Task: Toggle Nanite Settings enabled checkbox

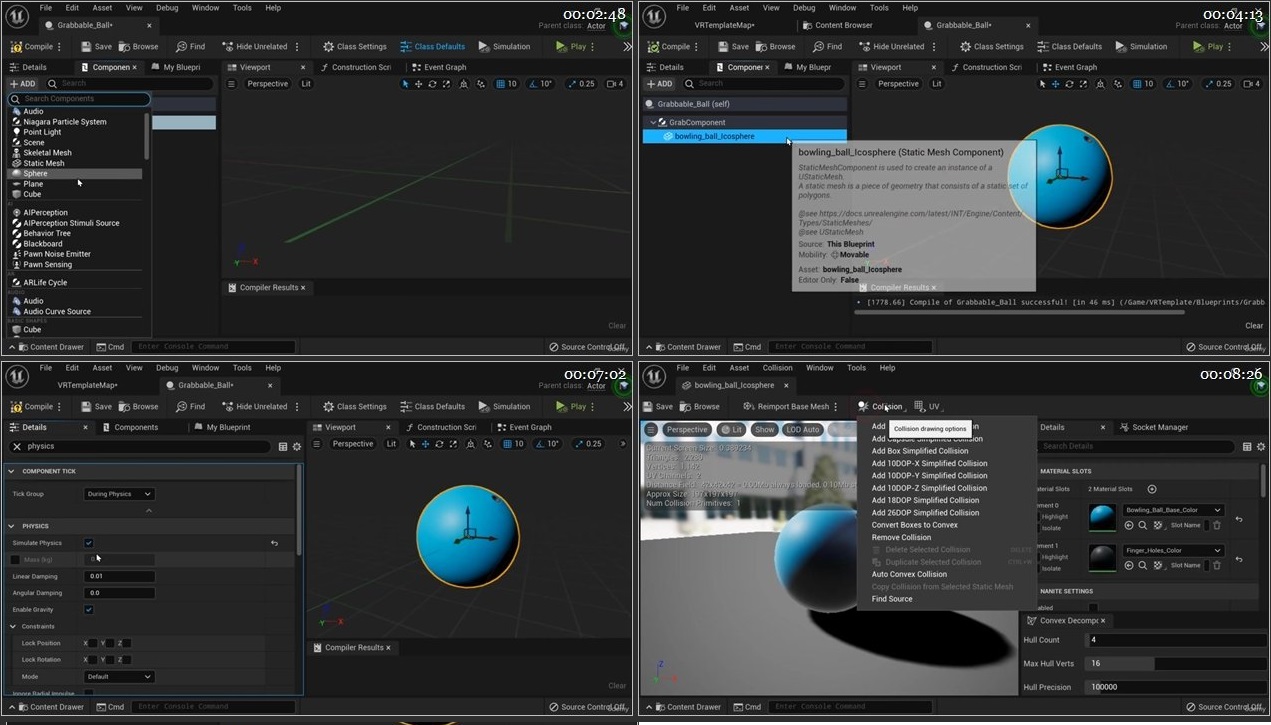Action: pos(1093,607)
